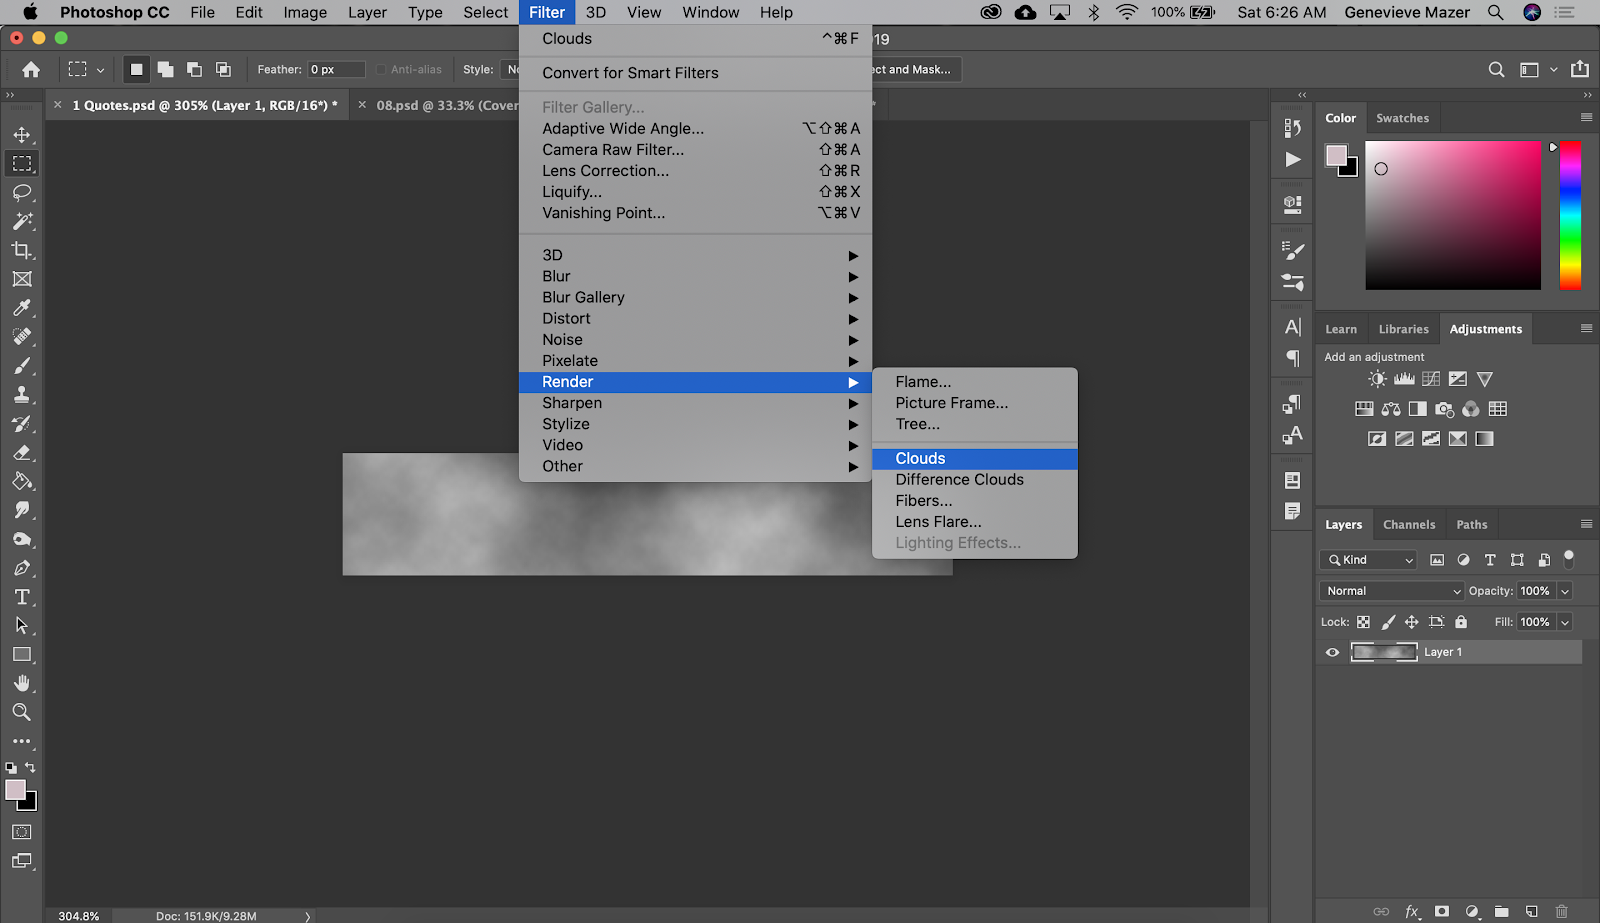Open the layer styles fx menu
1600x923 pixels.
(1412, 911)
